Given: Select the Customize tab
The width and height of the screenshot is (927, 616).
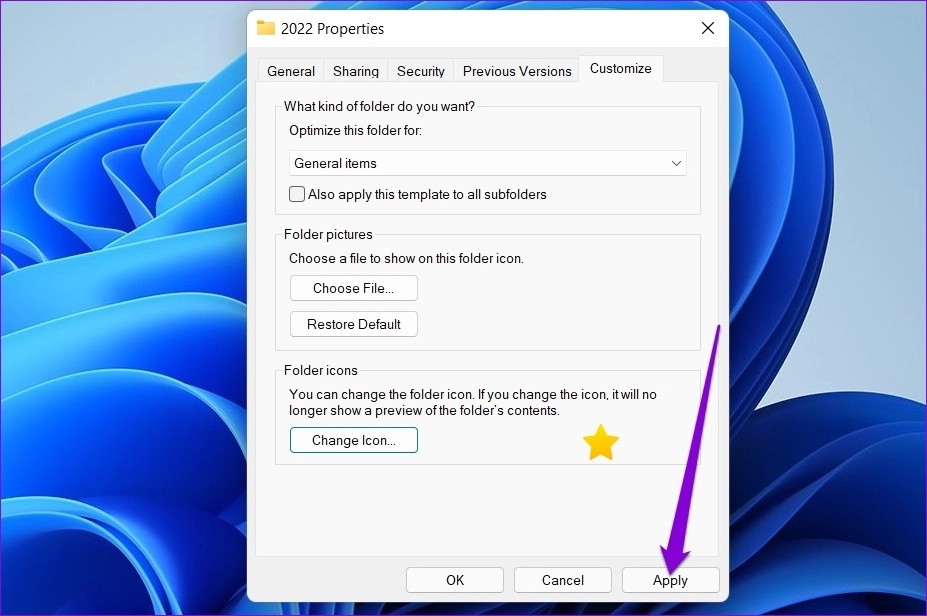Looking at the screenshot, I should point(621,68).
